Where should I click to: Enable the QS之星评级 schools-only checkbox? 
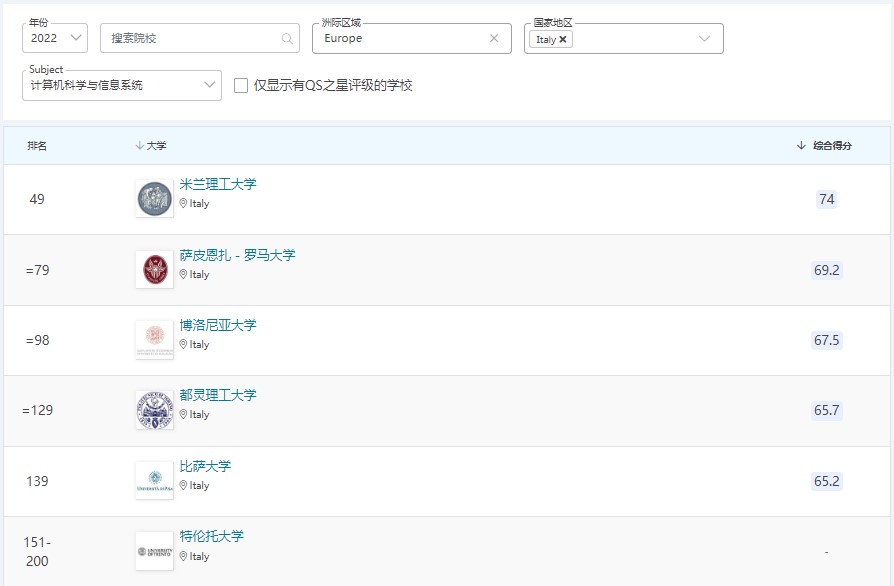(241, 86)
